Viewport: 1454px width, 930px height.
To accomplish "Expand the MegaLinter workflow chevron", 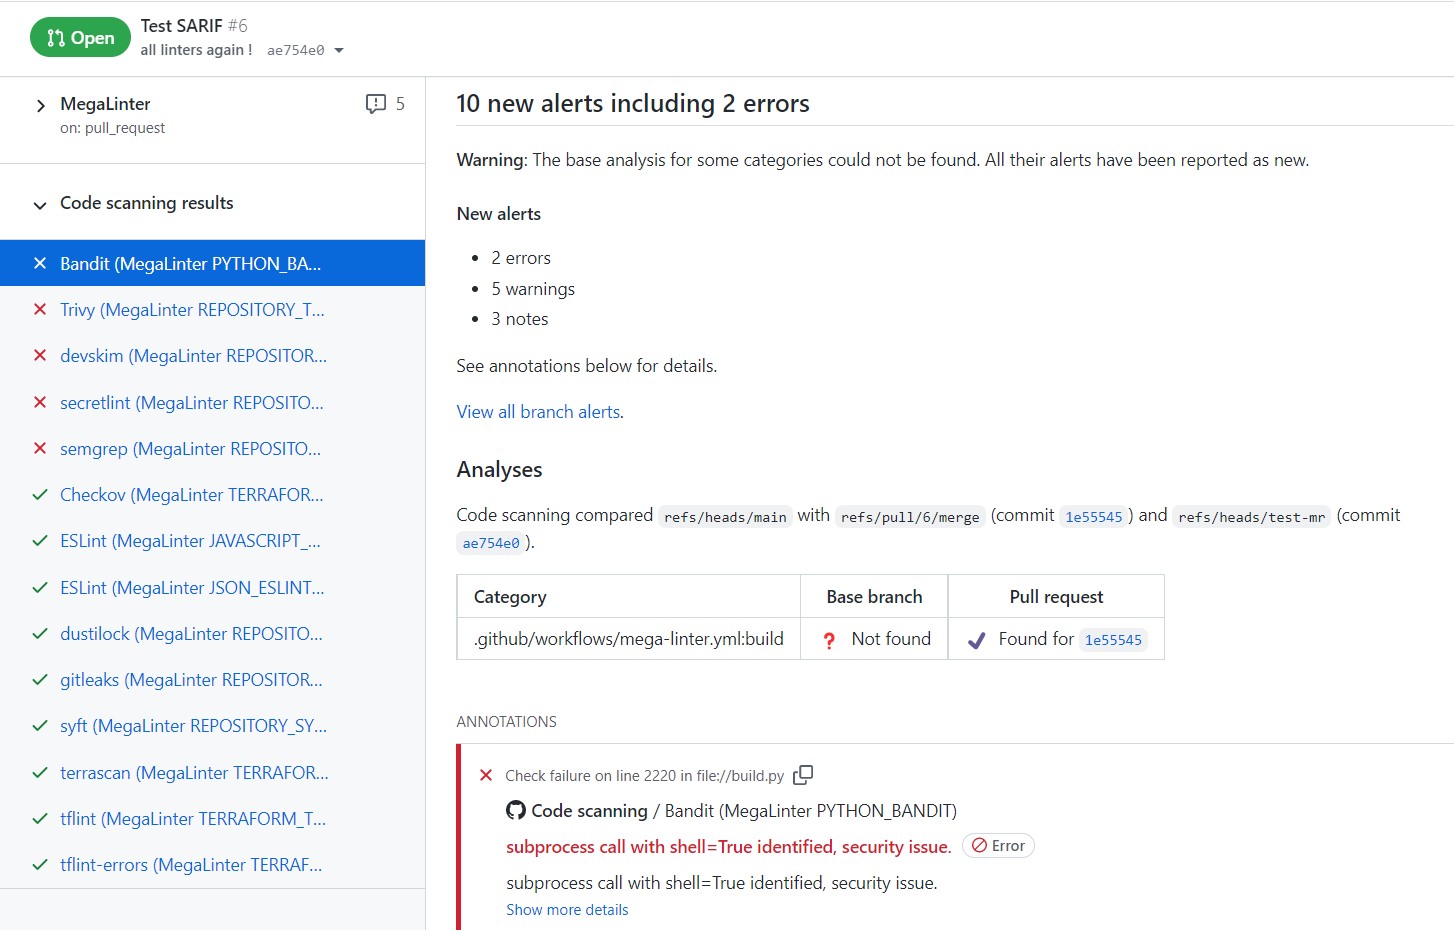I will [40, 105].
